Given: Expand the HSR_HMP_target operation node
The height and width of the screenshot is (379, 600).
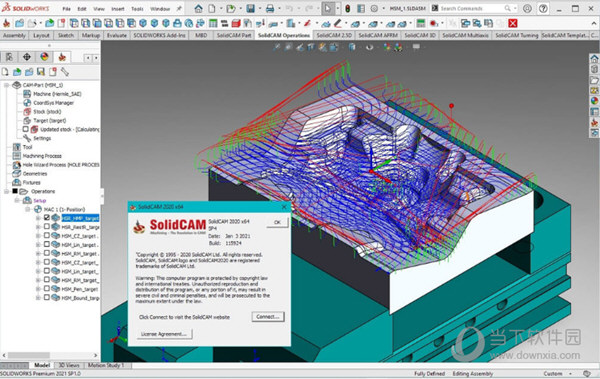Looking at the screenshot, I should [x=38, y=218].
